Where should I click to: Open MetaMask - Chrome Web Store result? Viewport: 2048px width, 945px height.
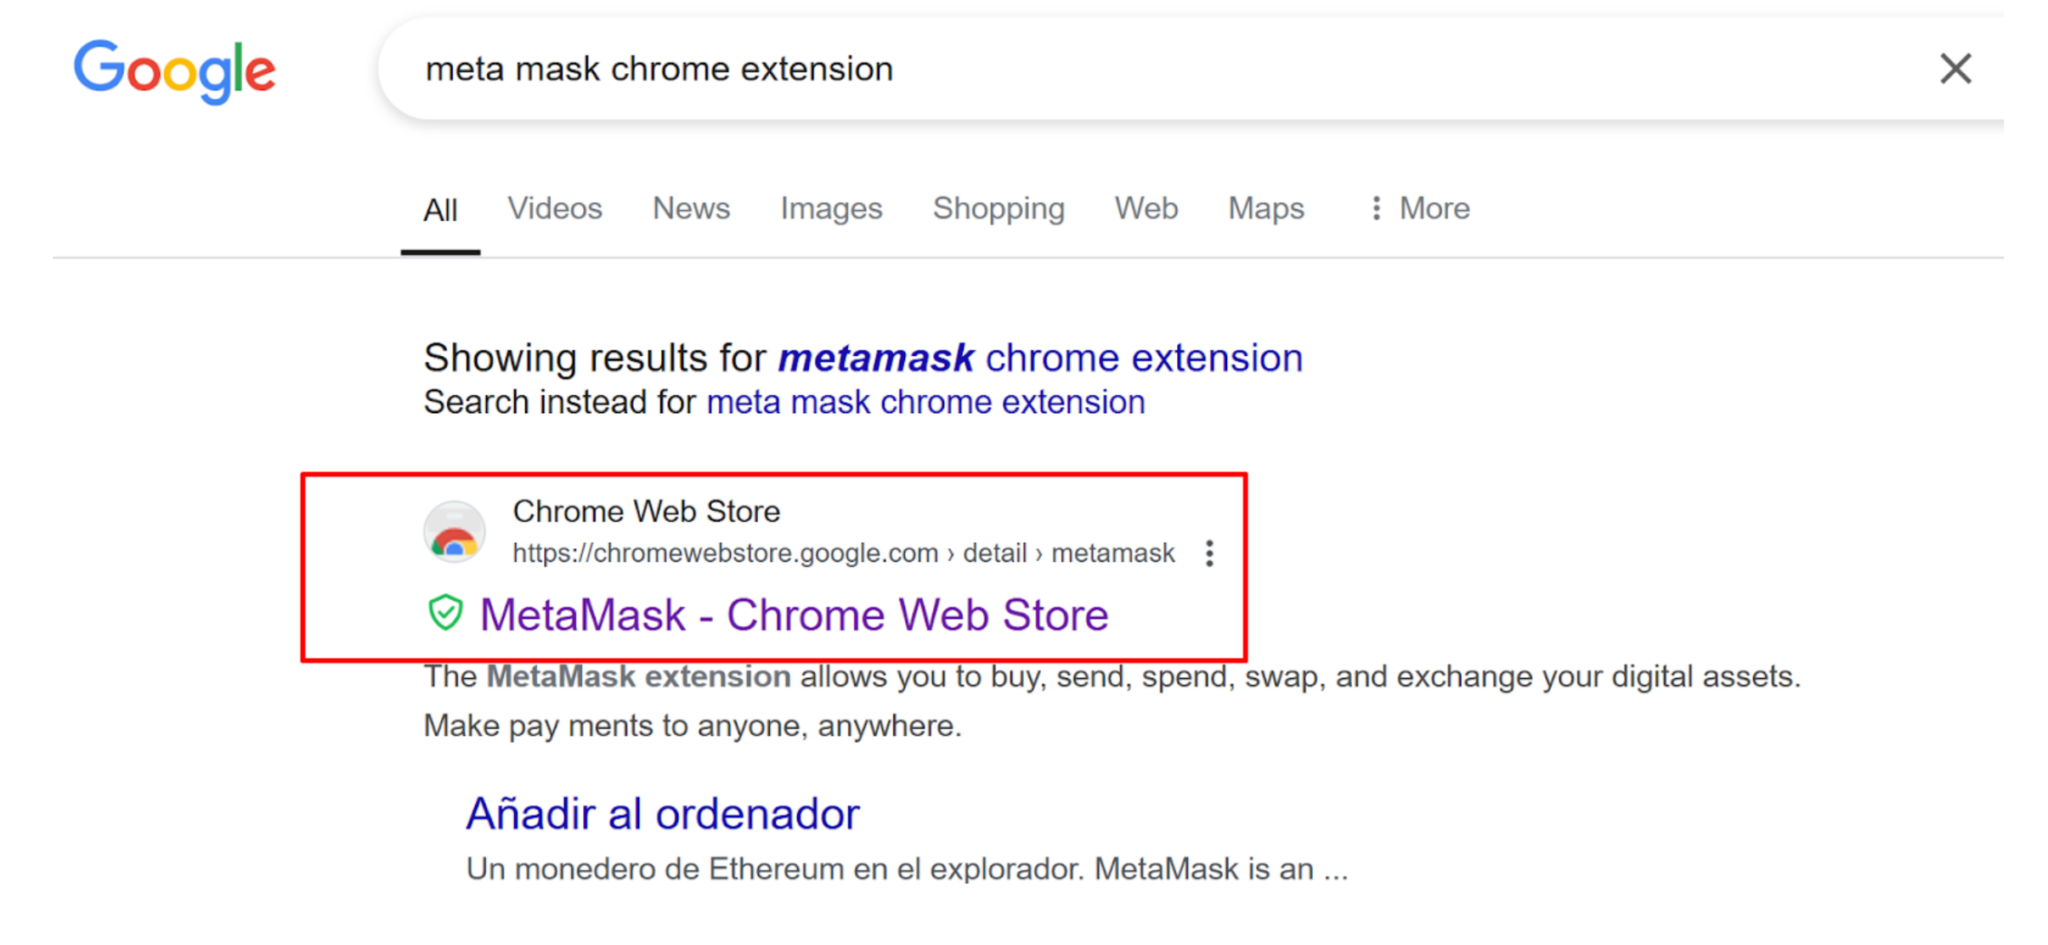tap(794, 614)
